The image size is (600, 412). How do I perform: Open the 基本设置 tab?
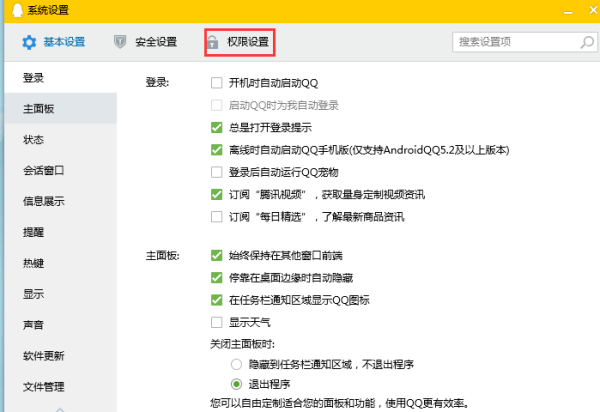click(x=54, y=42)
